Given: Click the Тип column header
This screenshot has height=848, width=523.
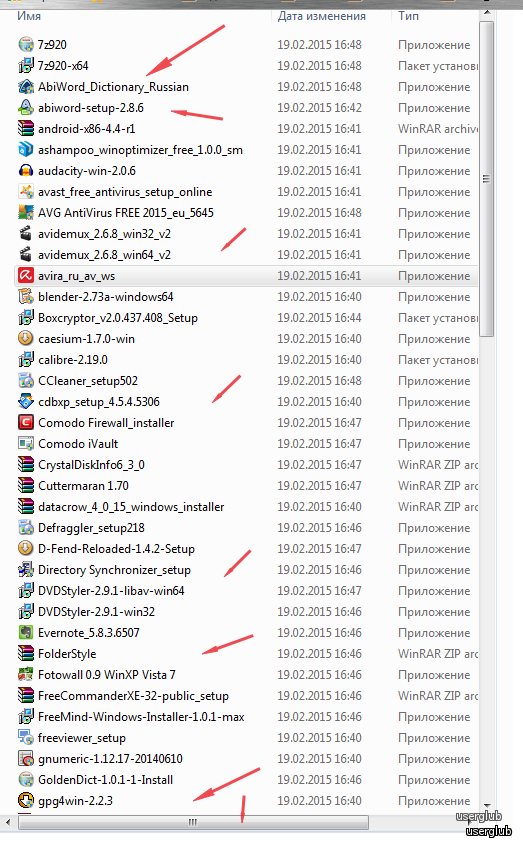Looking at the screenshot, I should (x=408, y=16).
